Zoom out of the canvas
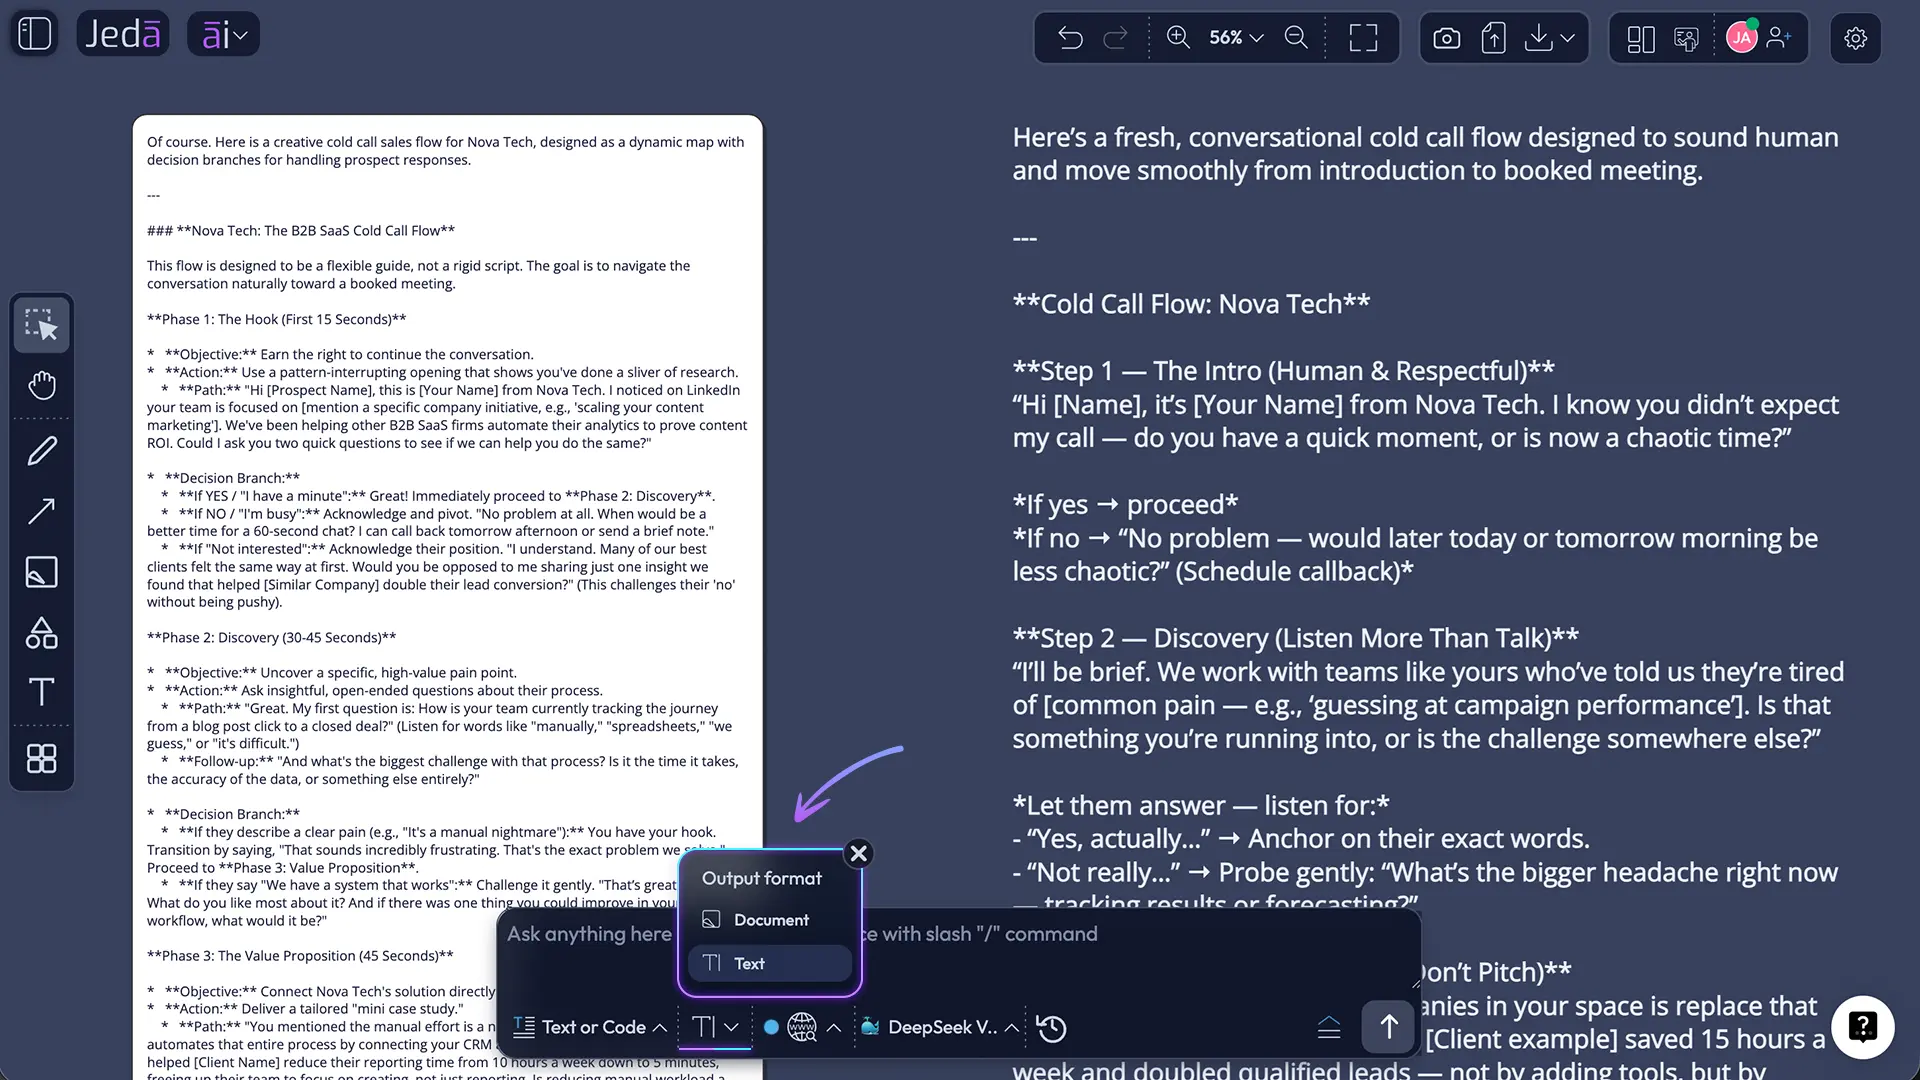The height and width of the screenshot is (1080, 1920). pyautogui.click(x=1296, y=38)
